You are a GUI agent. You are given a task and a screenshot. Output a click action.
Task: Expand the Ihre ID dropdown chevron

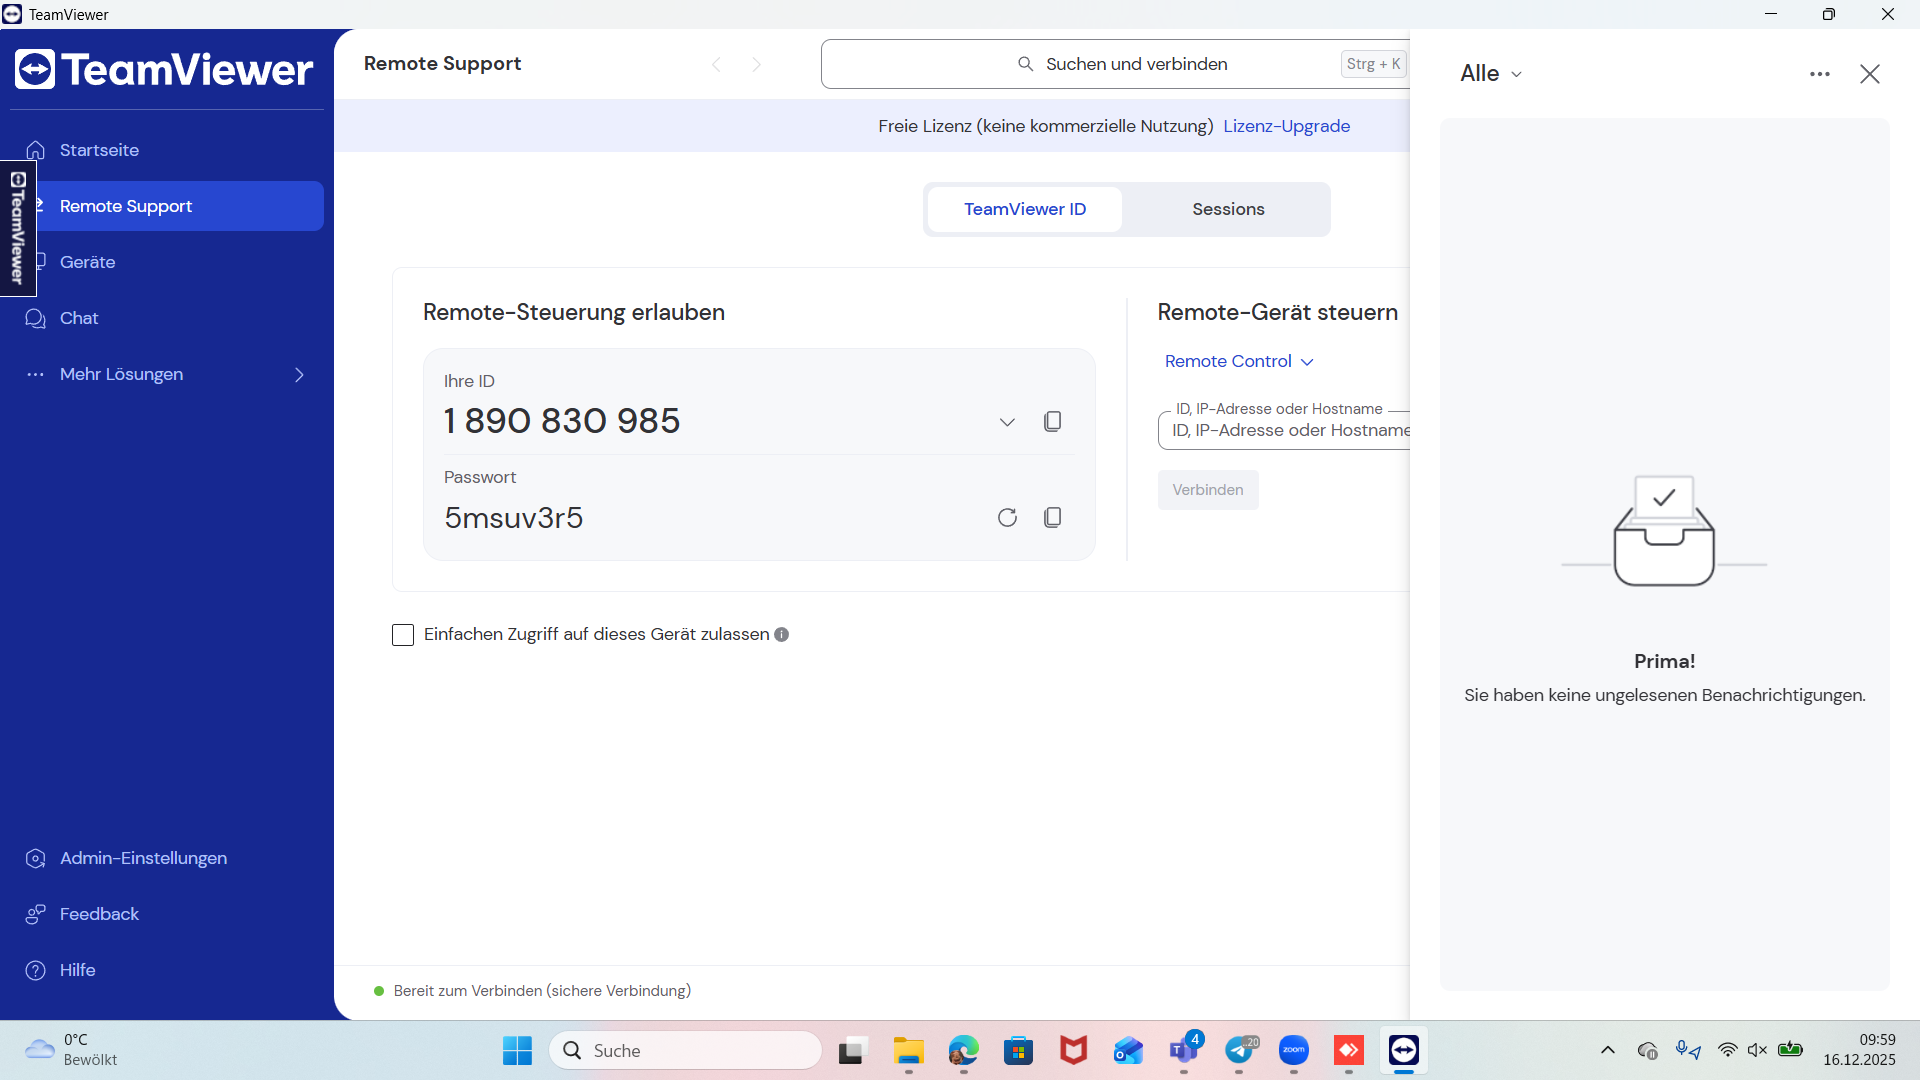(1007, 422)
